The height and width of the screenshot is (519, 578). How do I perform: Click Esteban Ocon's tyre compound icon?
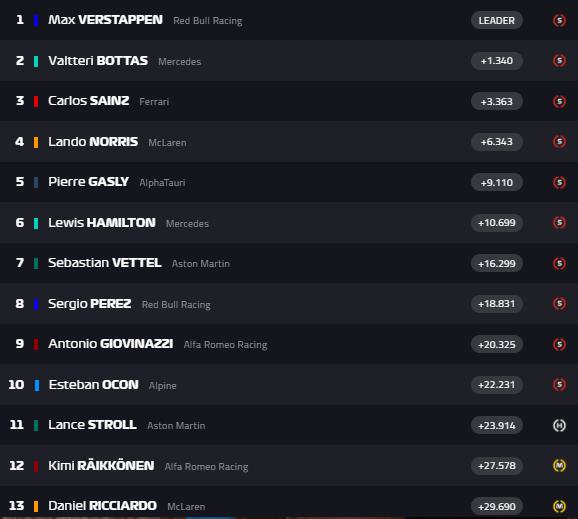click(x=559, y=384)
